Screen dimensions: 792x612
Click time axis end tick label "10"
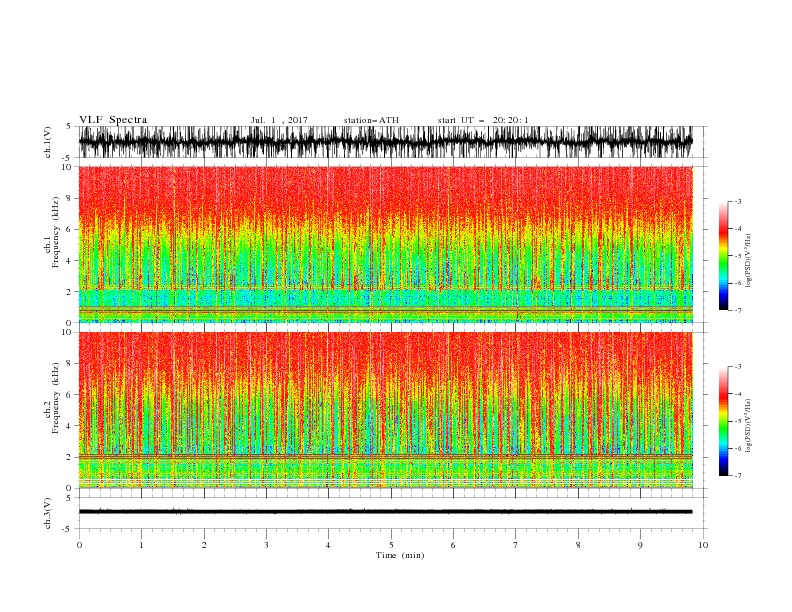click(x=703, y=545)
